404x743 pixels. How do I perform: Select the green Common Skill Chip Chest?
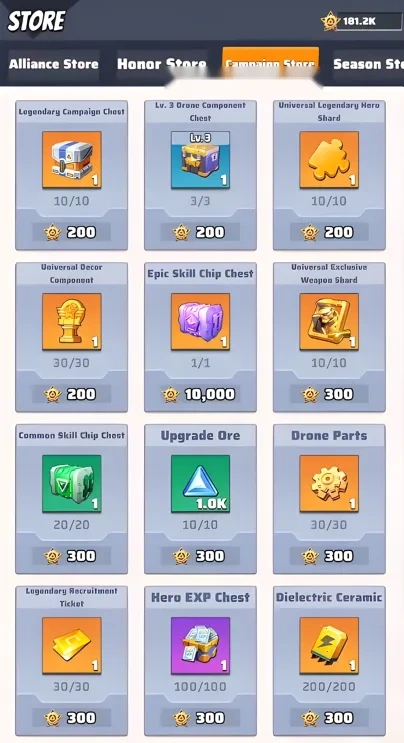tap(72, 484)
